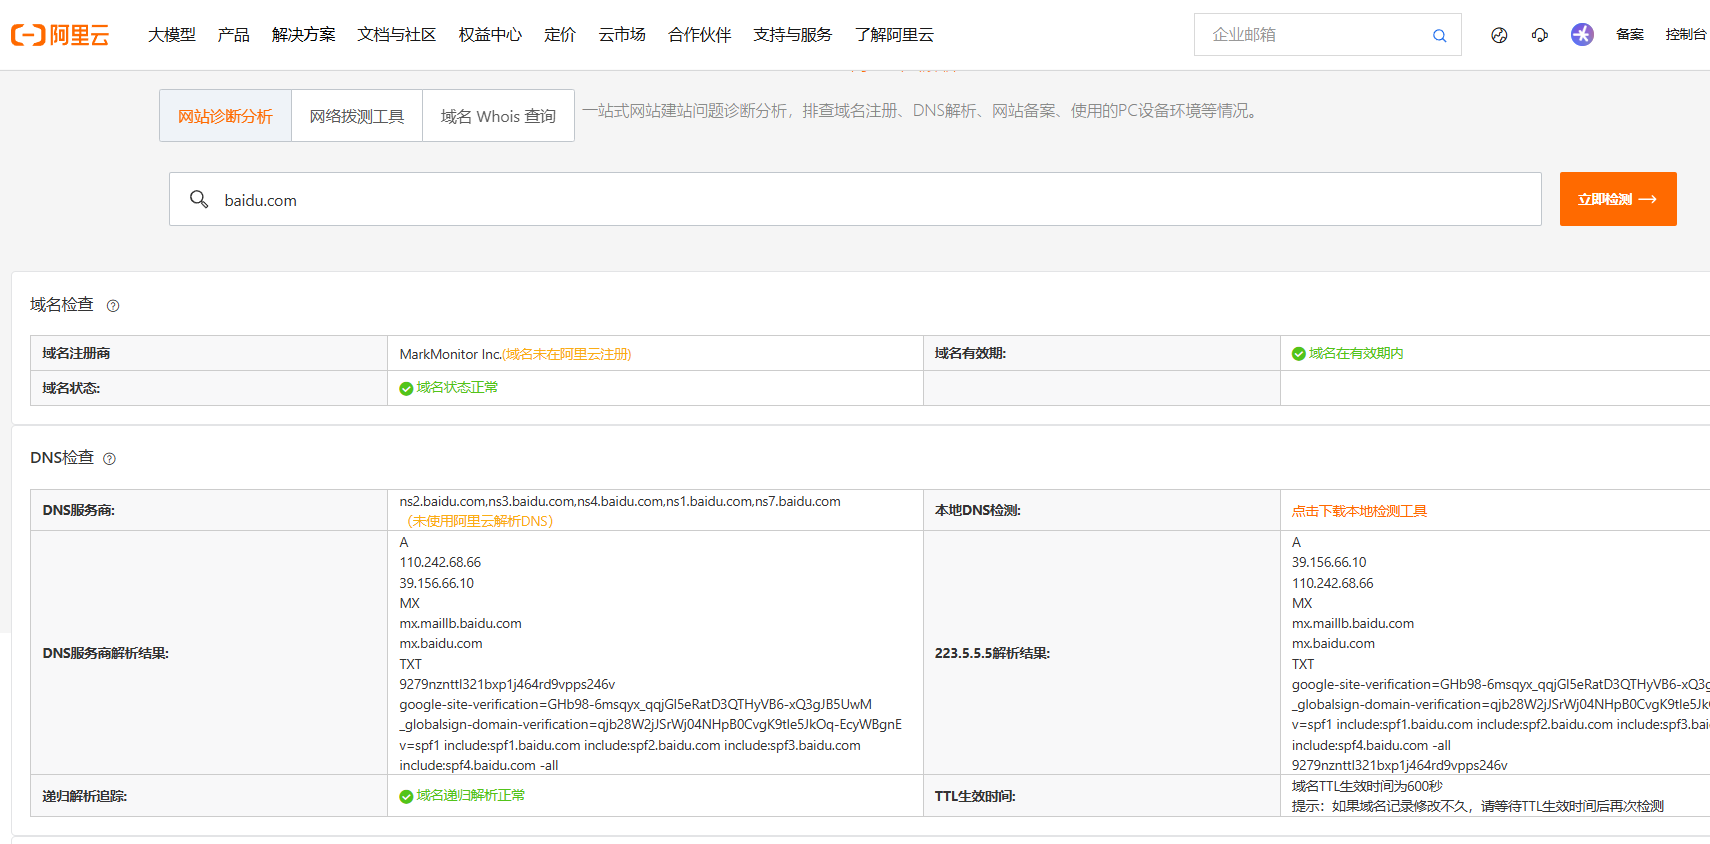Viewport: 1710px width, 844px height.
Task: Click 点击下载本地检测工具 link
Action: 1359,511
